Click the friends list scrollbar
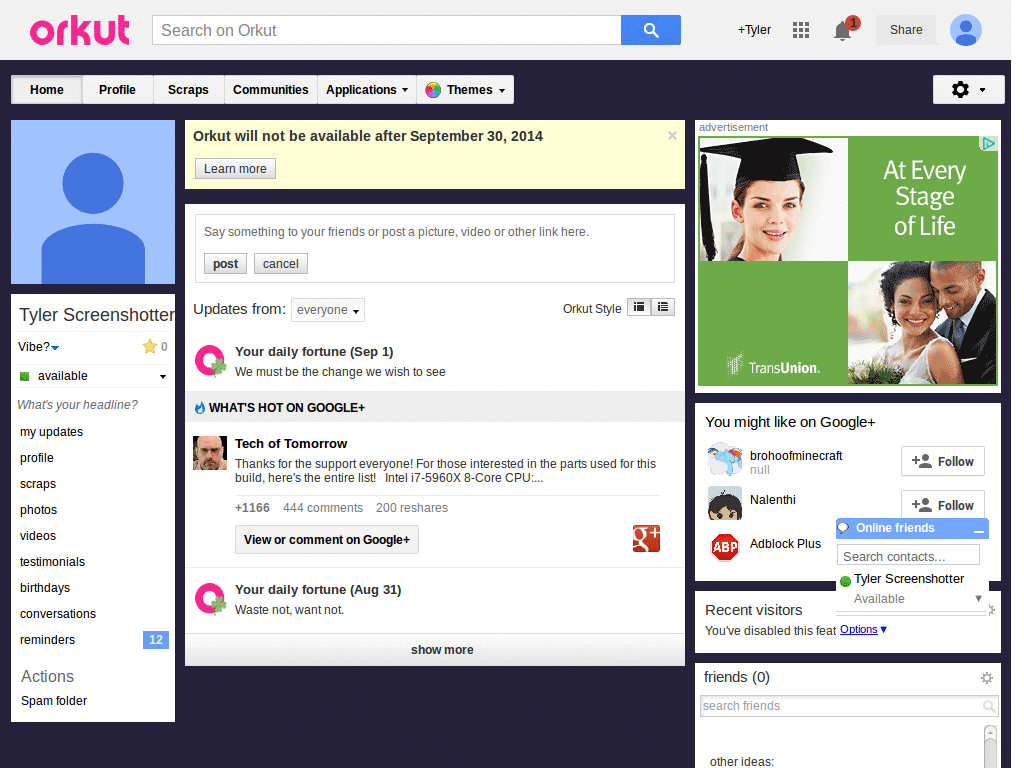This screenshot has width=1024, height=768. point(990,746)
